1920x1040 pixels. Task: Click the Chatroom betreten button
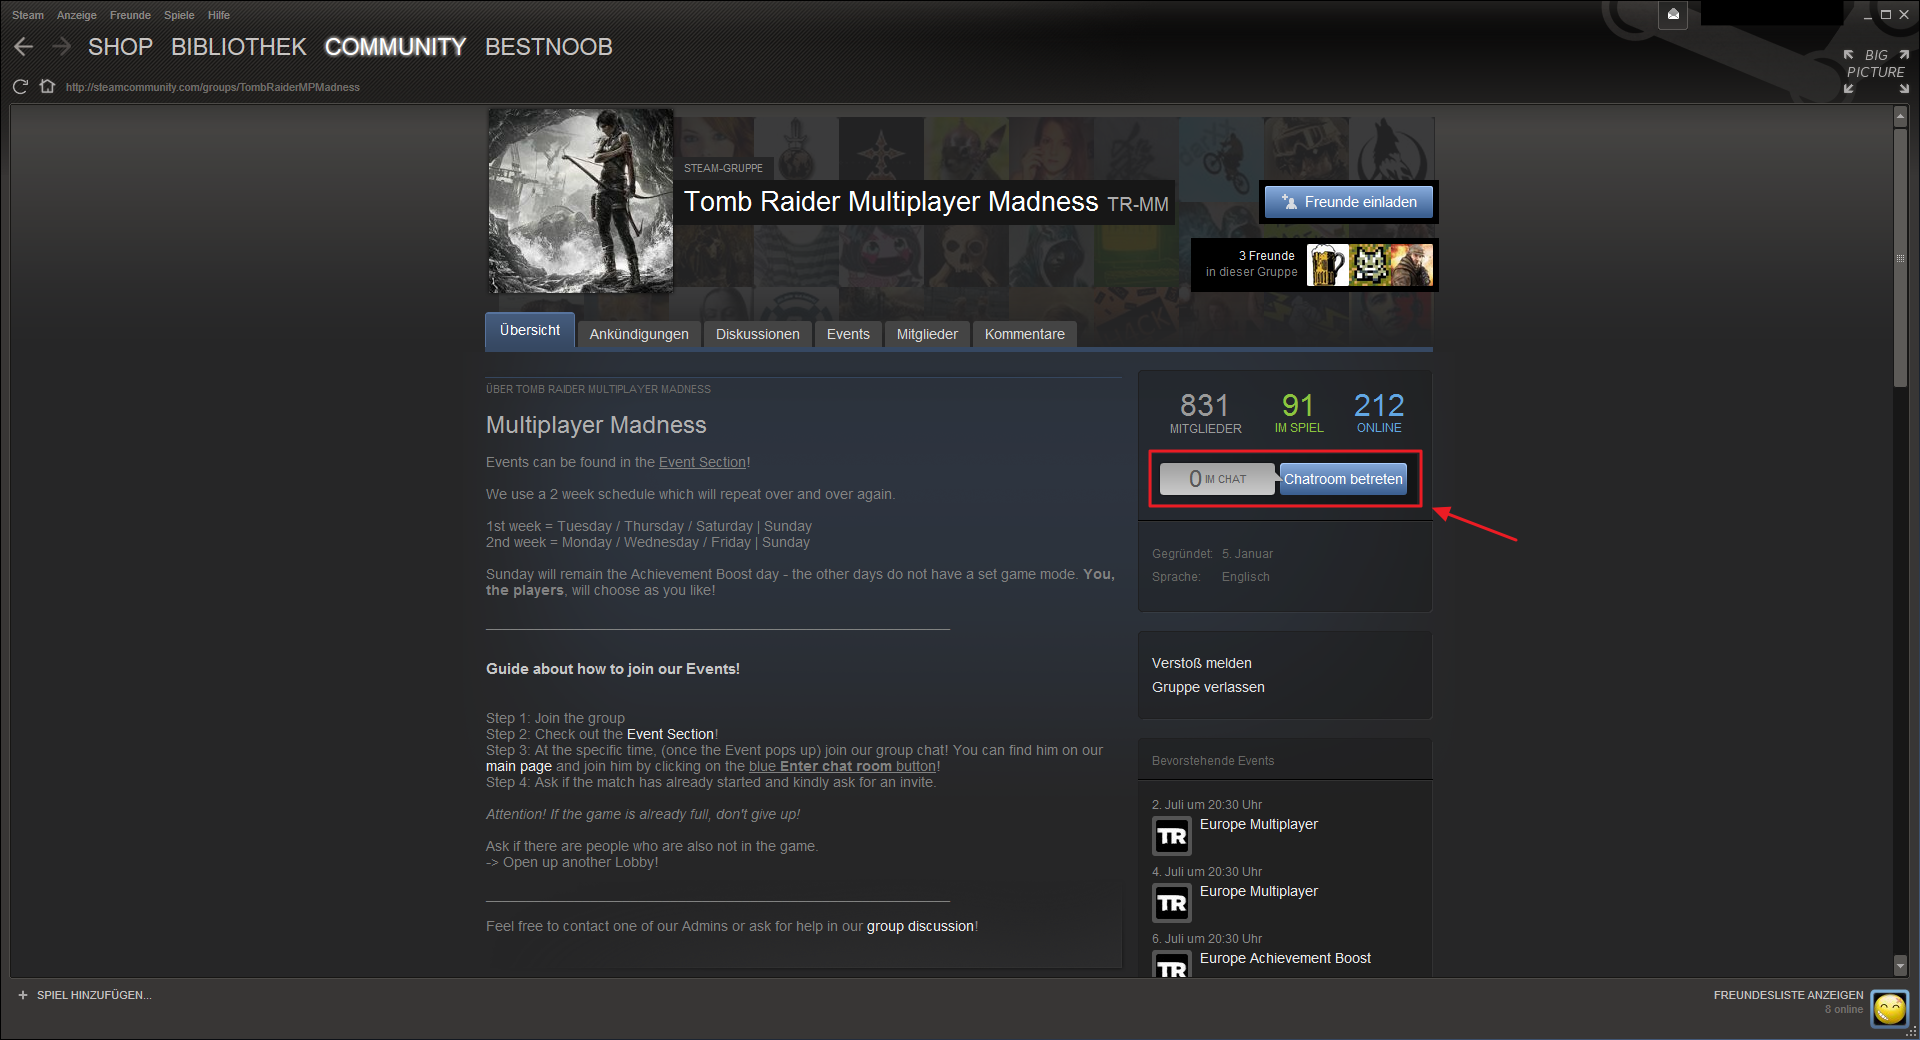pos(1343,479)
